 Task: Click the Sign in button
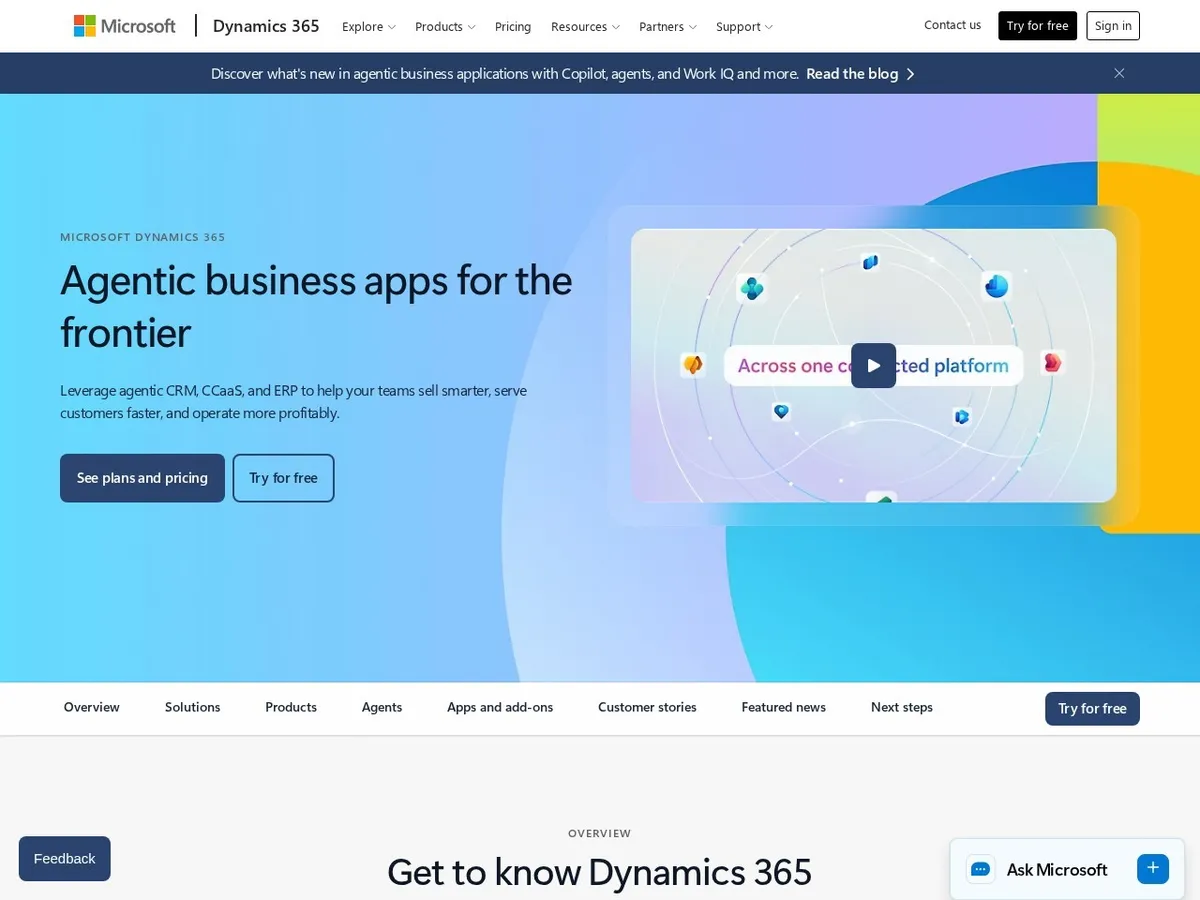pyautogui.click(x=1113, y=26)
